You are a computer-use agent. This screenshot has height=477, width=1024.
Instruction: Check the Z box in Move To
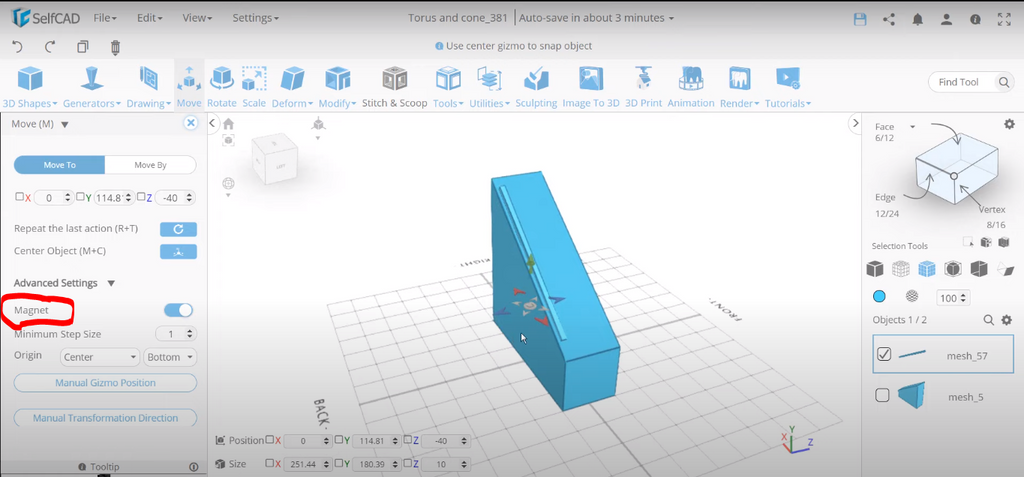140,197
